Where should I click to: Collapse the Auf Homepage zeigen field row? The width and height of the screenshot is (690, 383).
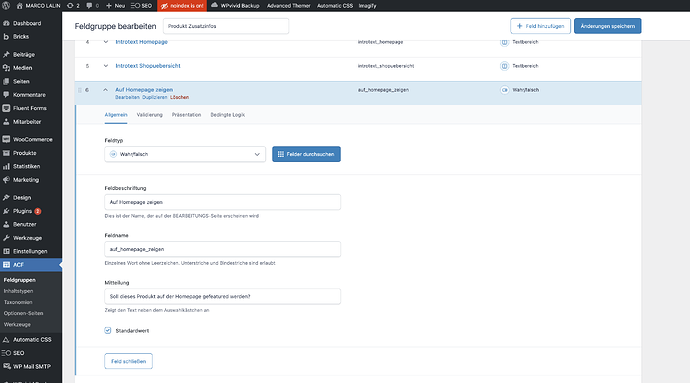pyautogui.click(x=106, y=90)
